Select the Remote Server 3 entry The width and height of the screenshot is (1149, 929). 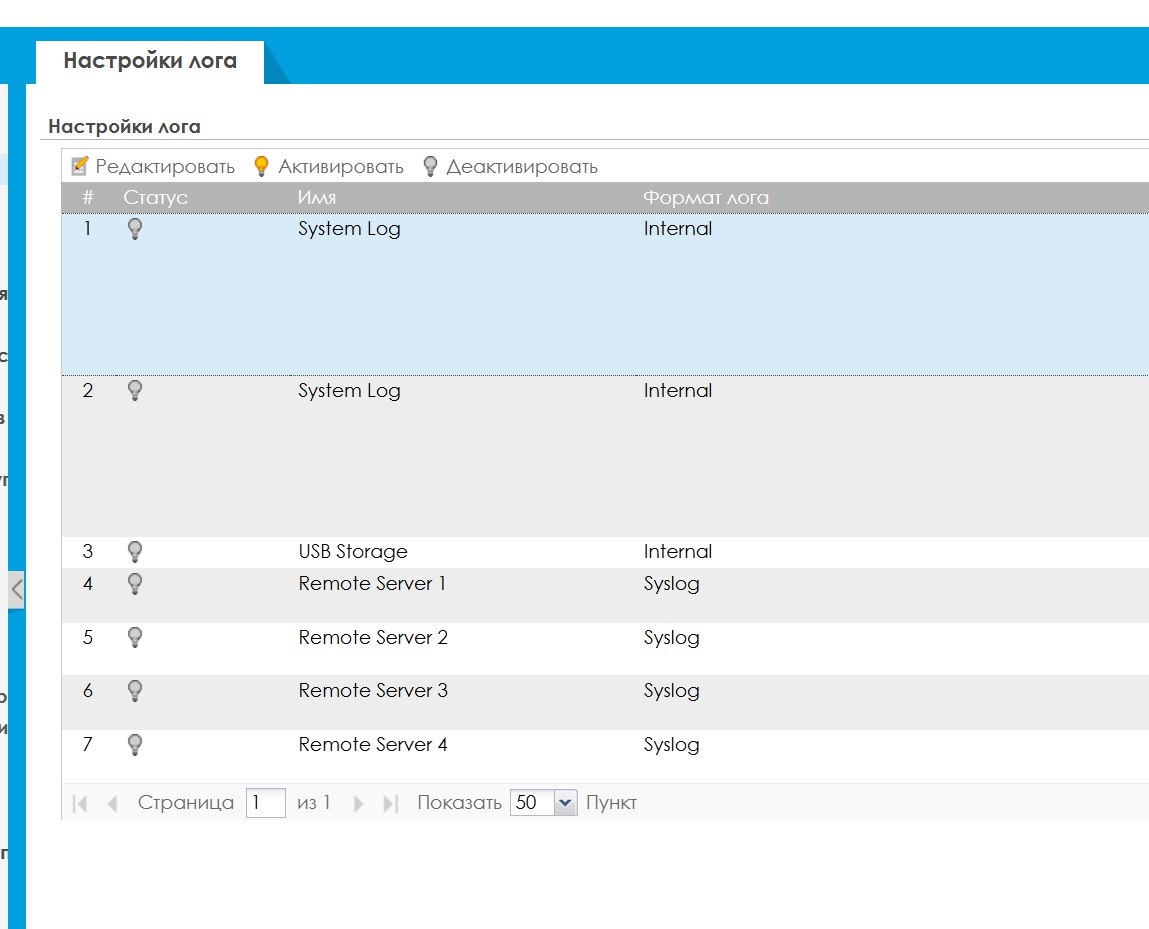(372, 691)
